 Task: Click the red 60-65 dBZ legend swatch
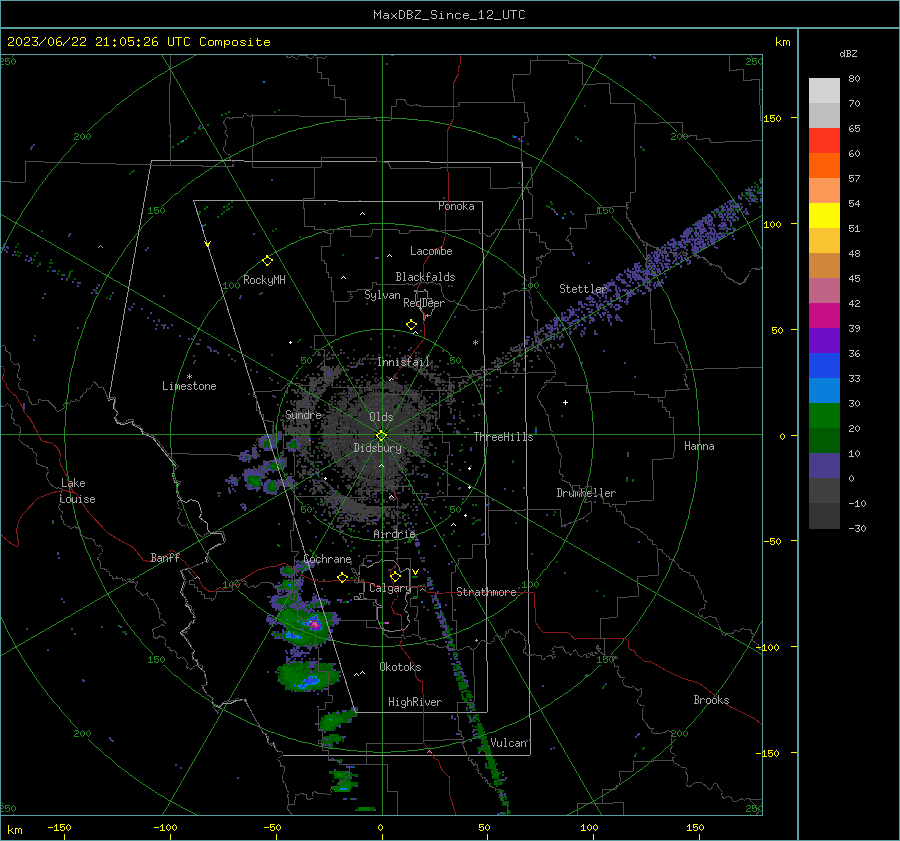pyautogui.click(x=824, y=141)
